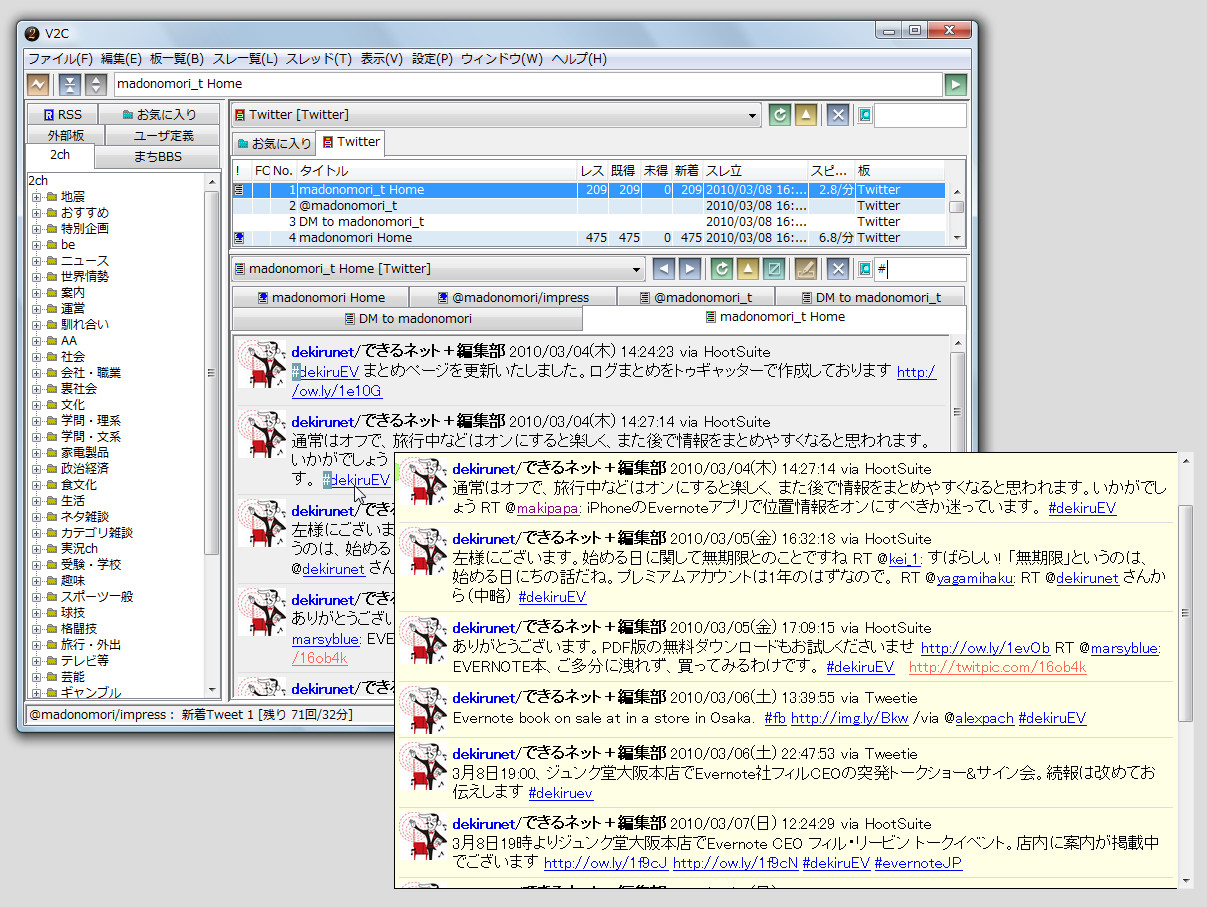The height and width of the screenshot is (907, 1207).
Task: Navigate back with the left arrow icon
Action: [663, 268]
